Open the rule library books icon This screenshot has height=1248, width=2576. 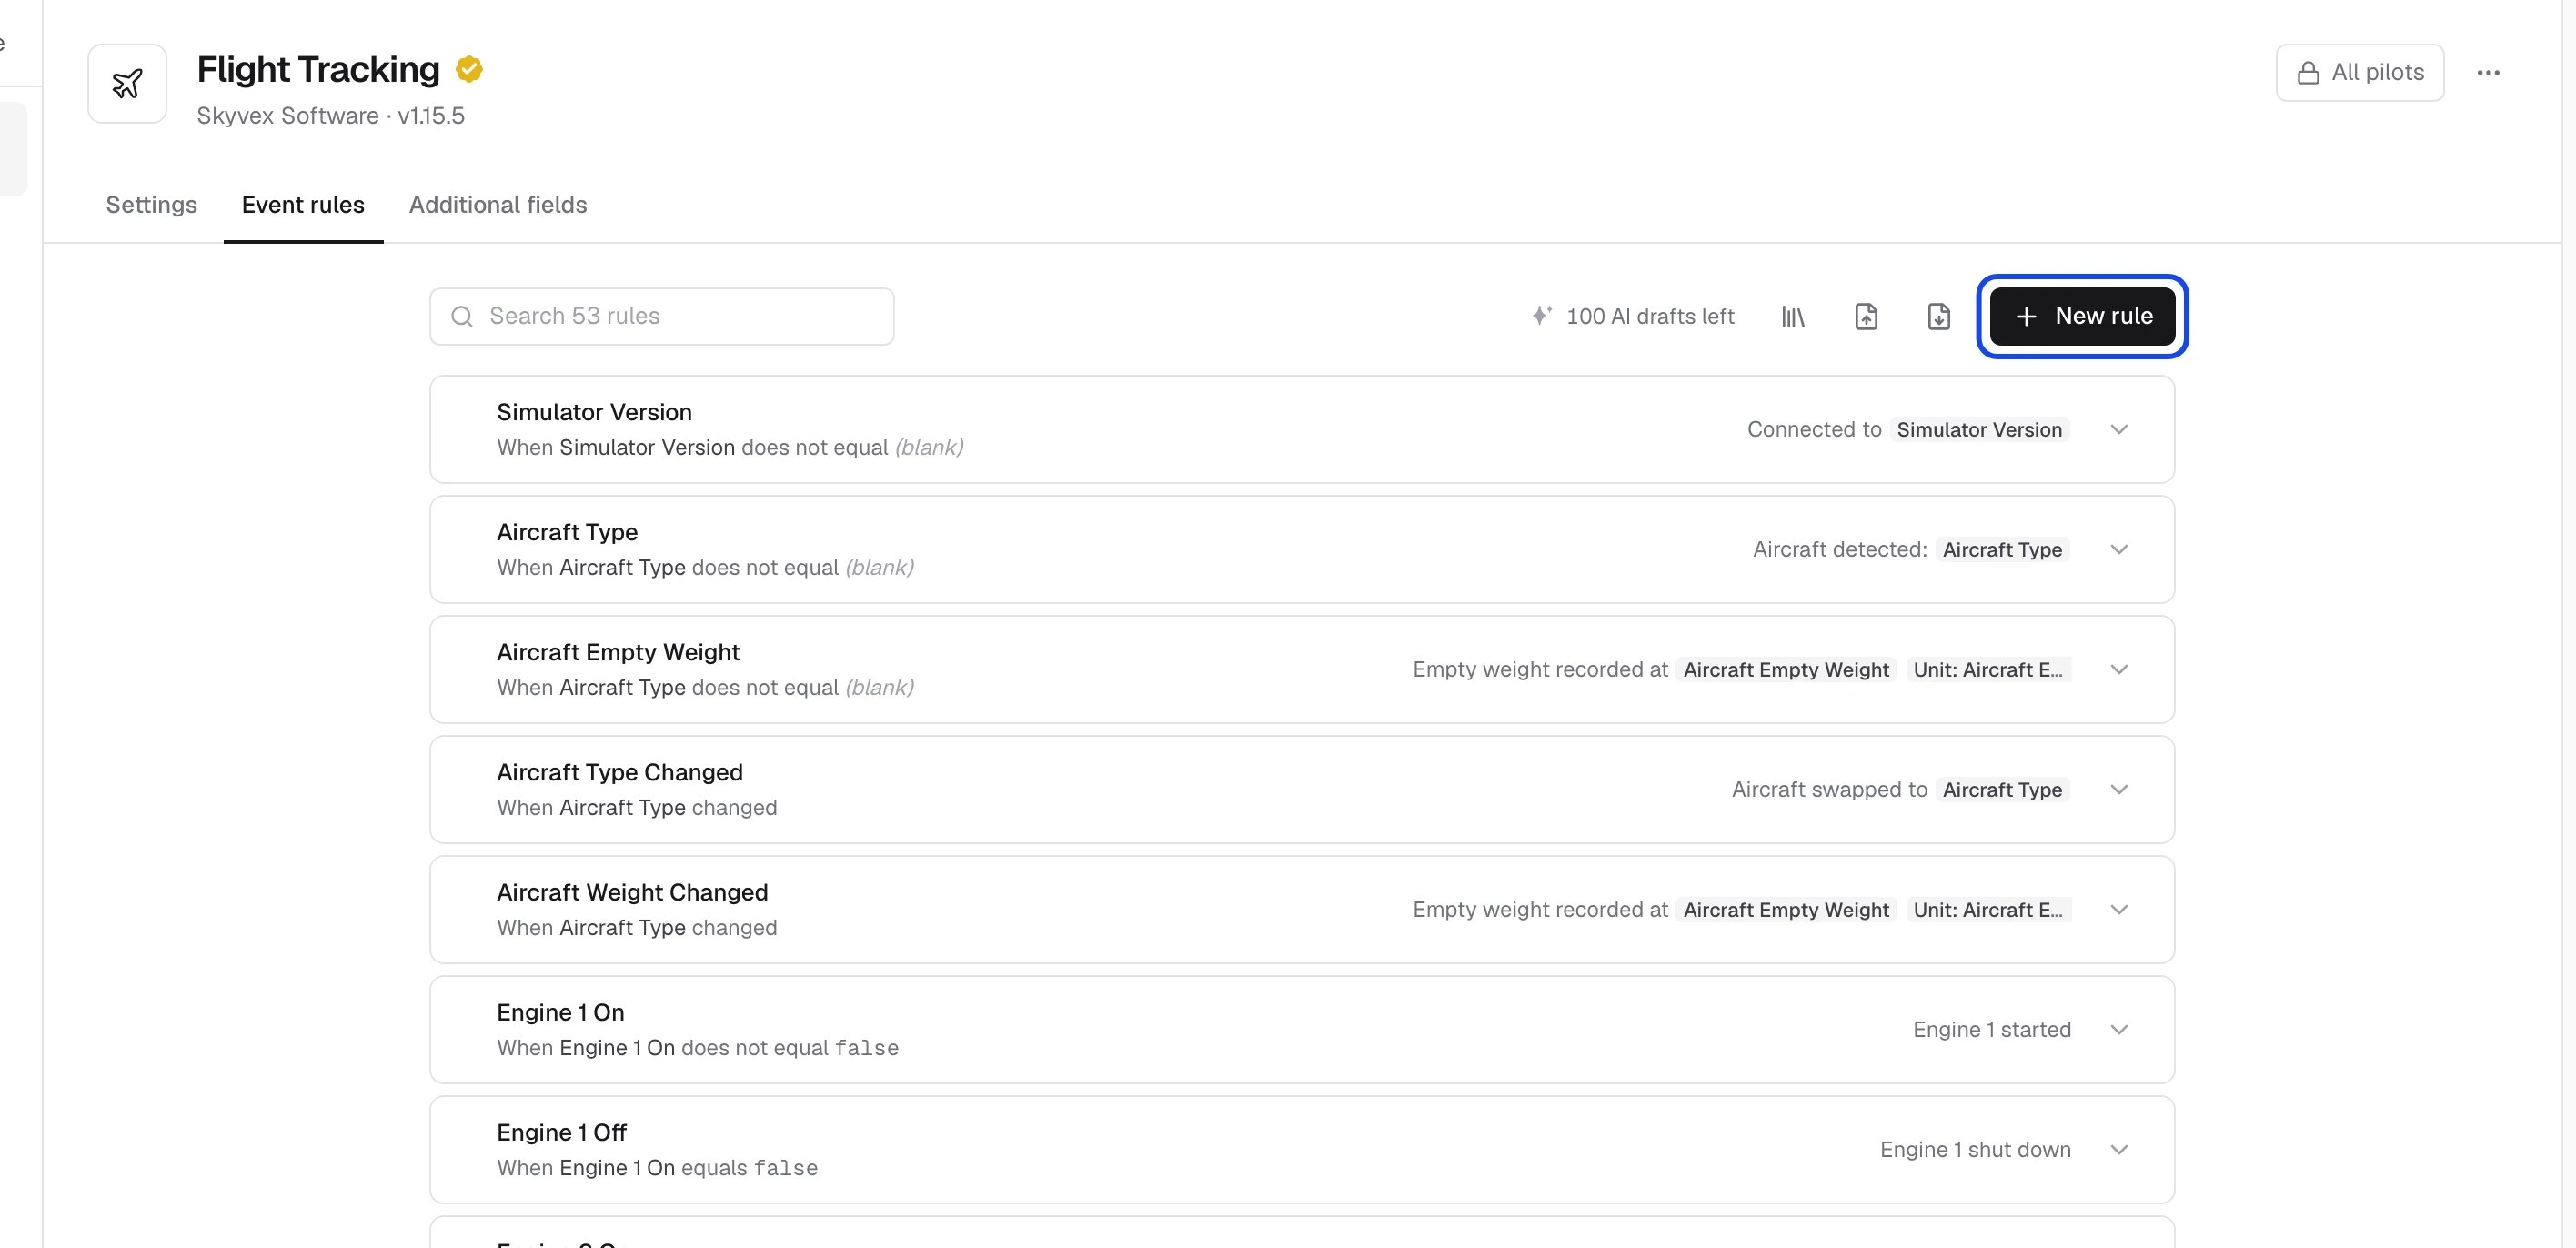coord(1793,316)
